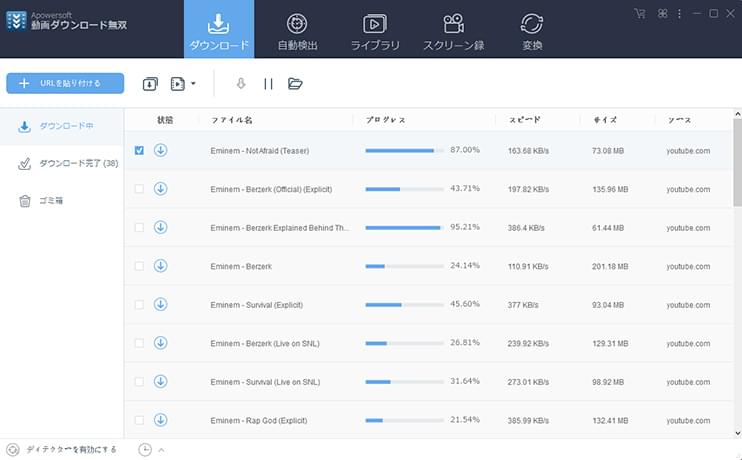Screen dimensions: 742x460
Task: Click the サイズ column header
Action: 605,120
